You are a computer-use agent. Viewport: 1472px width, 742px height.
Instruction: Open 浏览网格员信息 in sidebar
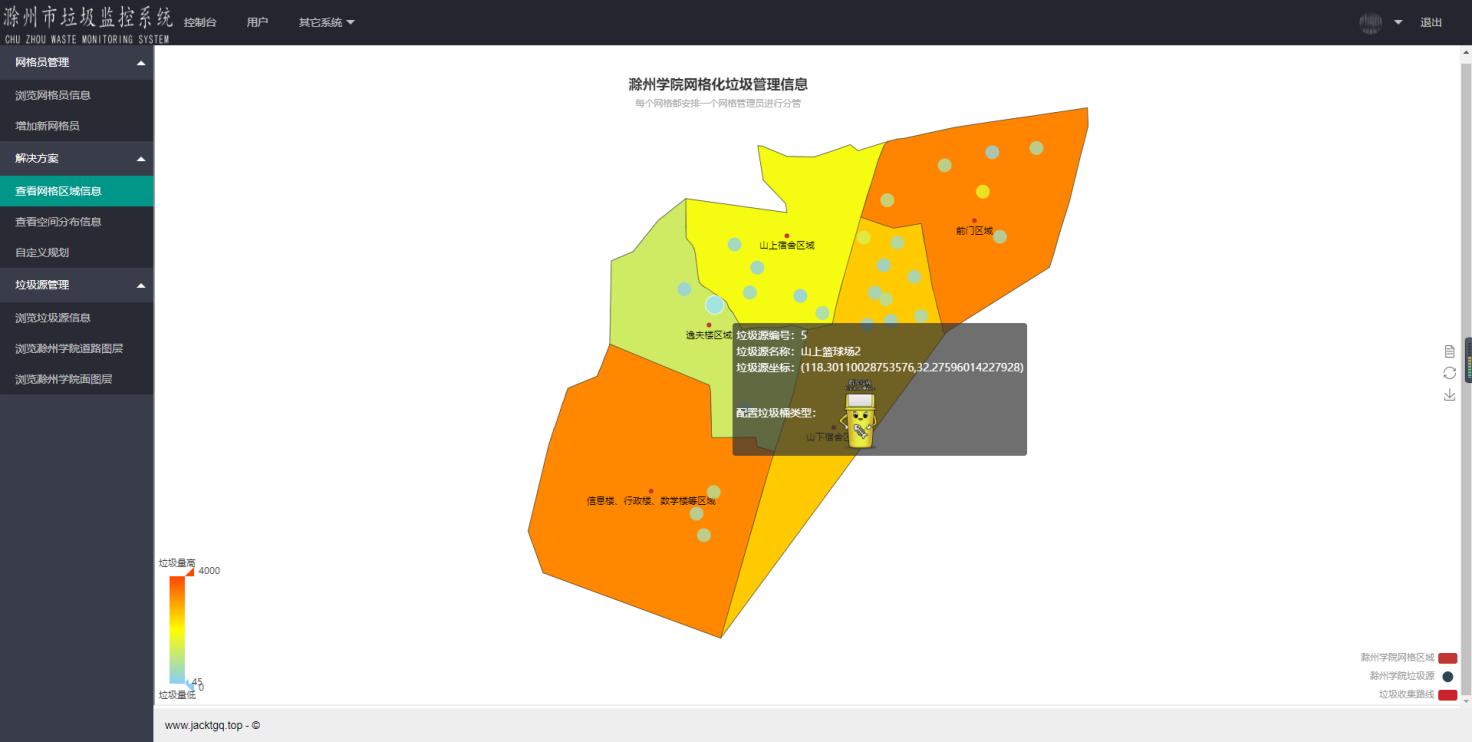(x=77, y=95)
